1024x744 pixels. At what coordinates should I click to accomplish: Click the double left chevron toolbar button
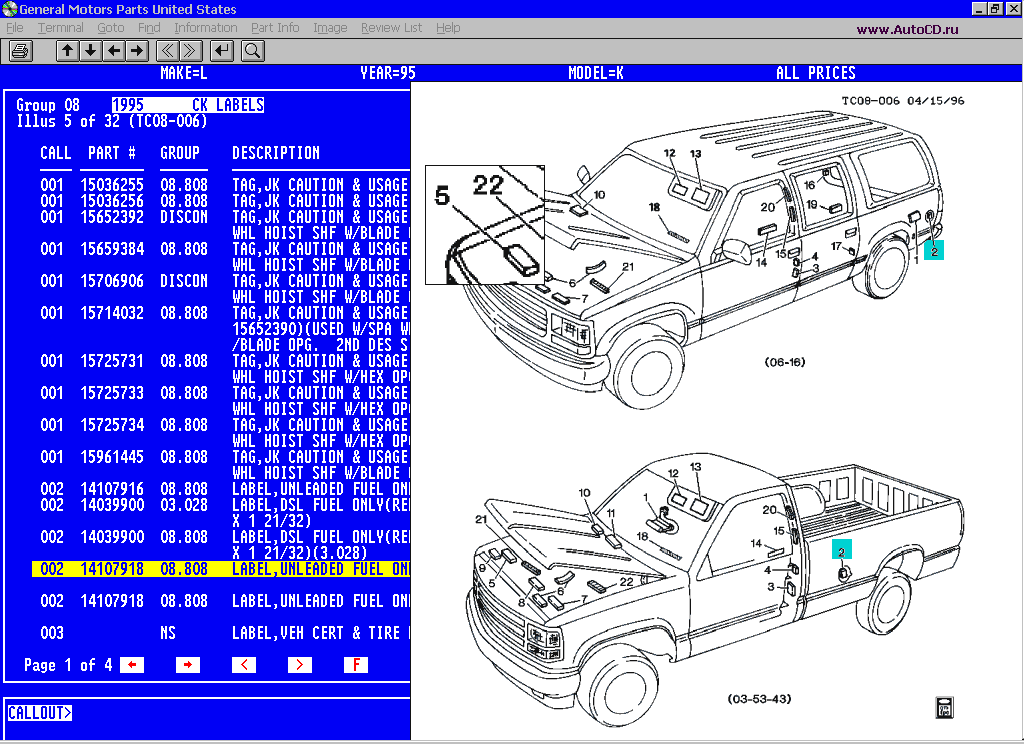tap(167, 50)
